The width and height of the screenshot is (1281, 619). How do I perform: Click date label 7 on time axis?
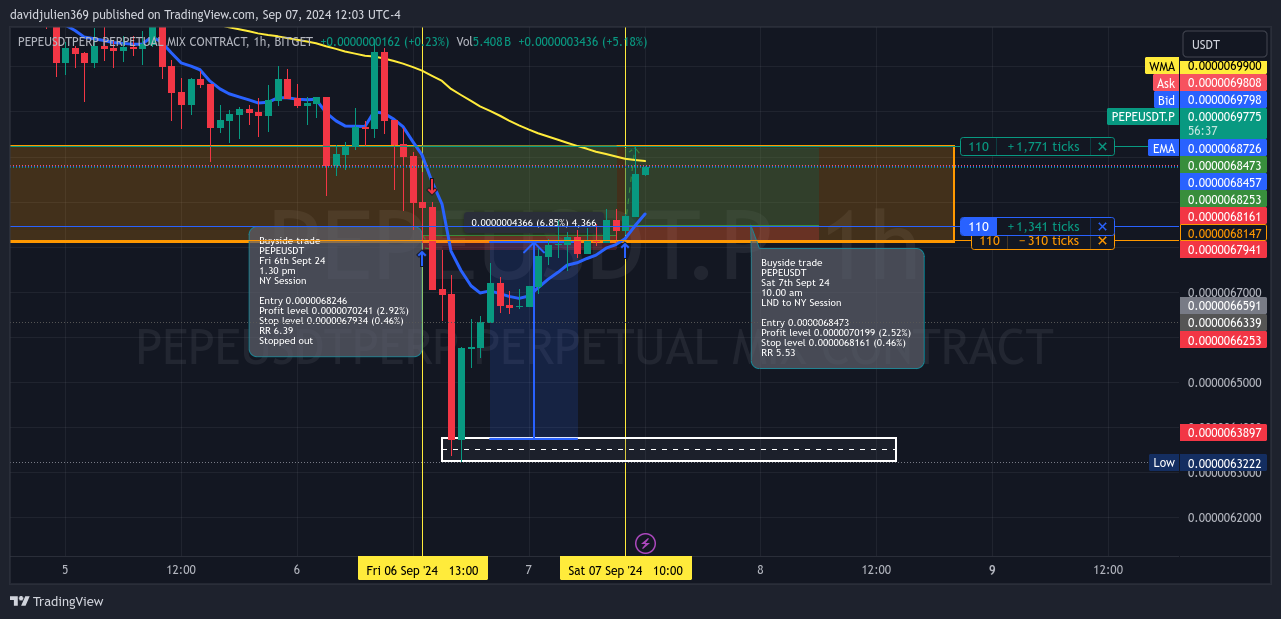pyautogui.click(x=528, y=570)
